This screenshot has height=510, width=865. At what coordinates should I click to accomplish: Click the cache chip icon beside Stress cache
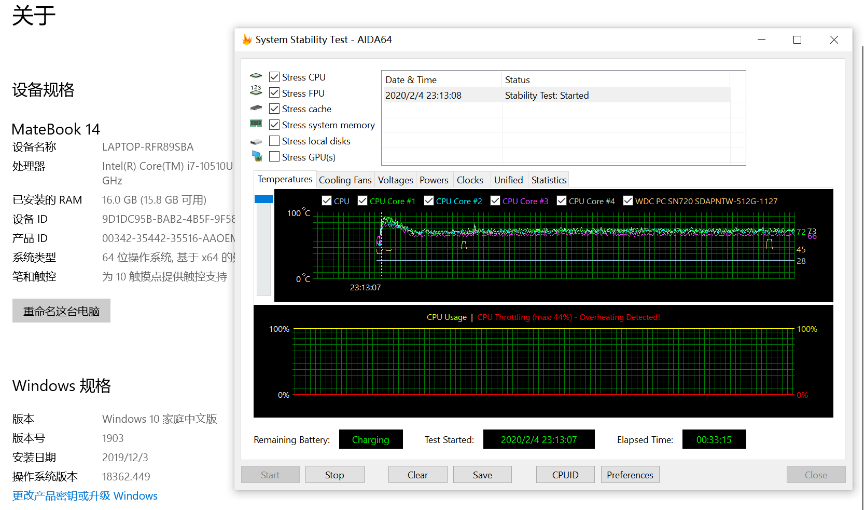tap(256, 109)
